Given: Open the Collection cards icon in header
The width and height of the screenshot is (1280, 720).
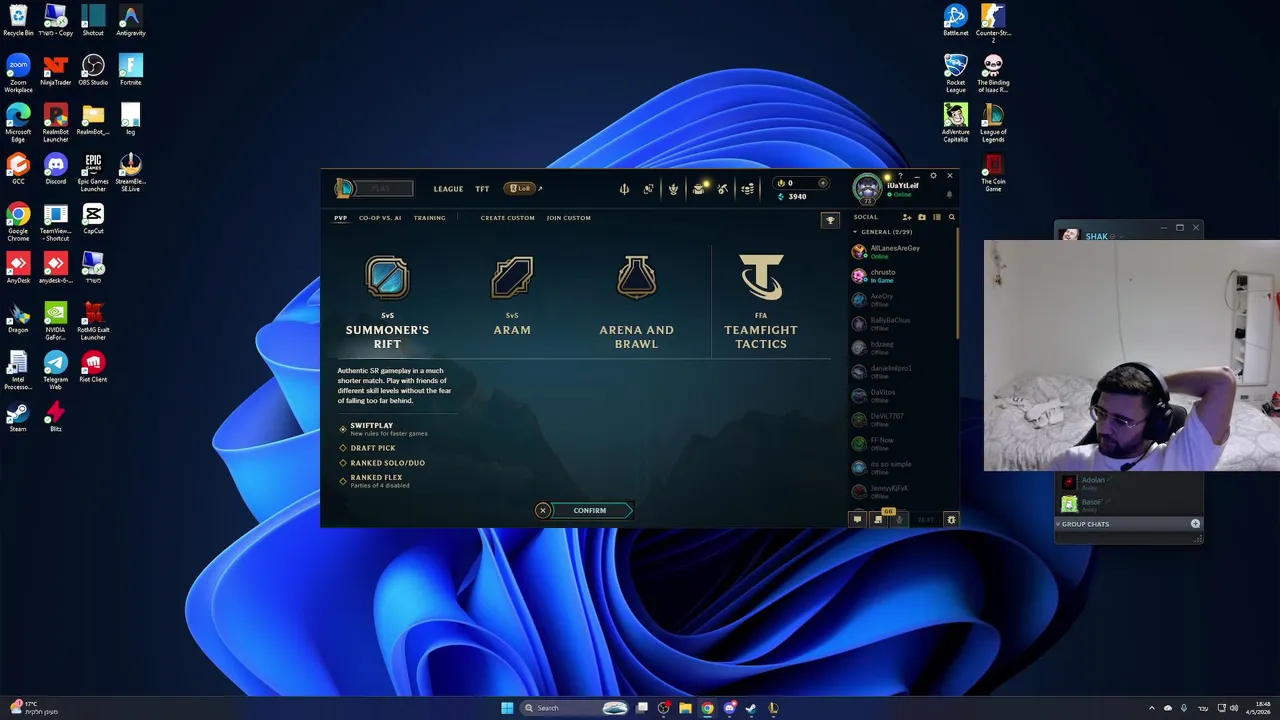Looking at the screenshot, I should (648, 189).
